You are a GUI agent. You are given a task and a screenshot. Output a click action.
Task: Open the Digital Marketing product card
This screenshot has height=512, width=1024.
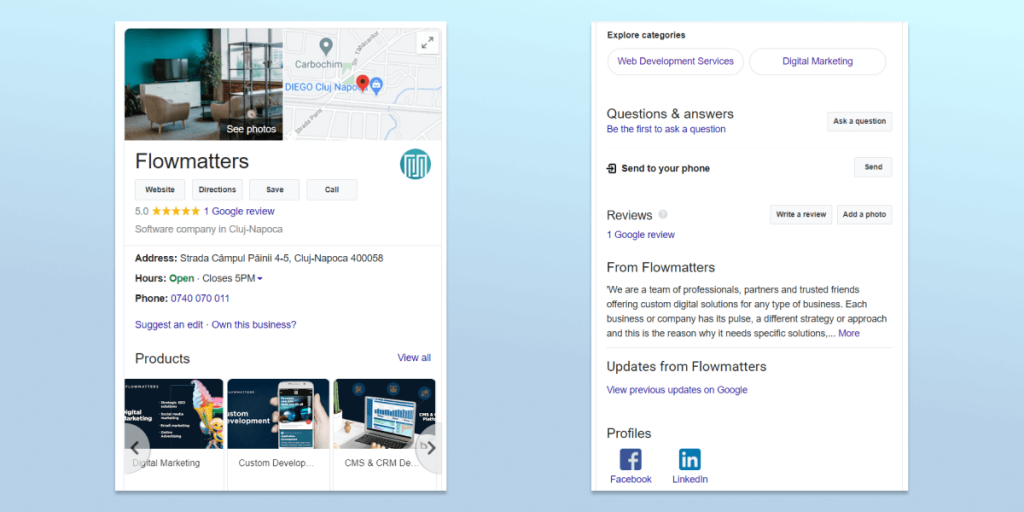[x=174, y=434]
